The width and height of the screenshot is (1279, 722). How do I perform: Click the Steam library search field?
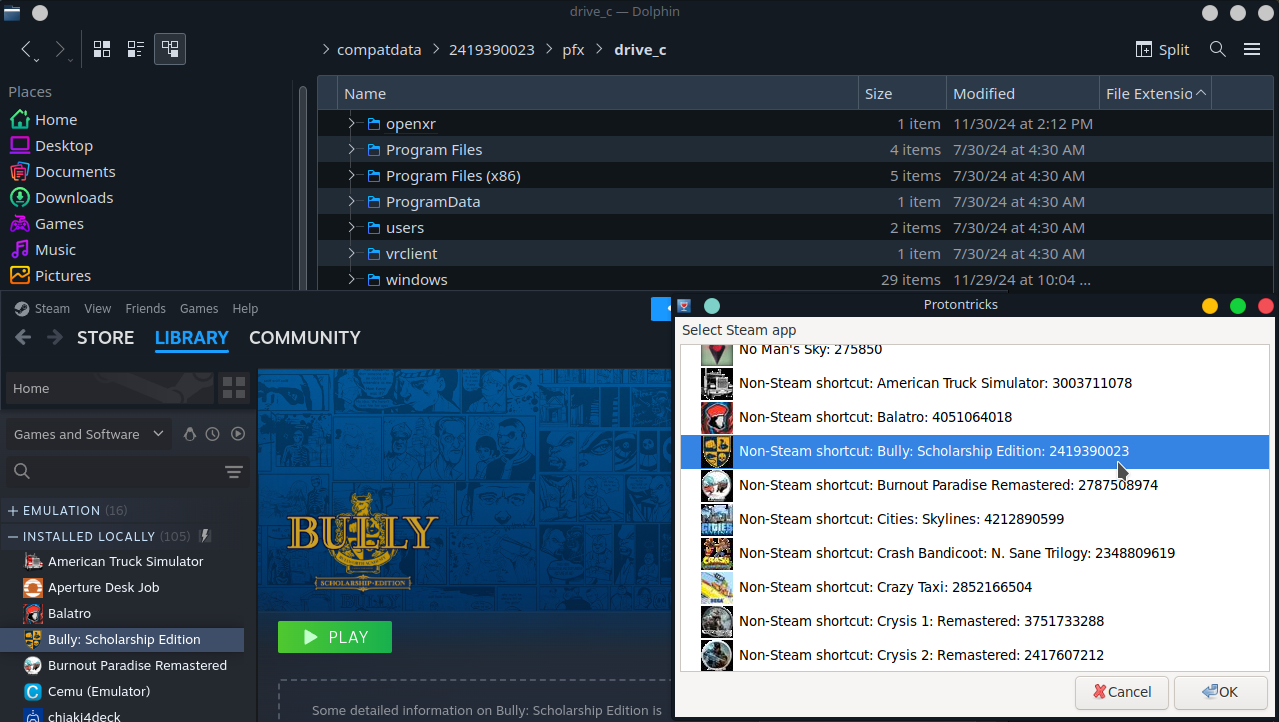coord(112,471)
